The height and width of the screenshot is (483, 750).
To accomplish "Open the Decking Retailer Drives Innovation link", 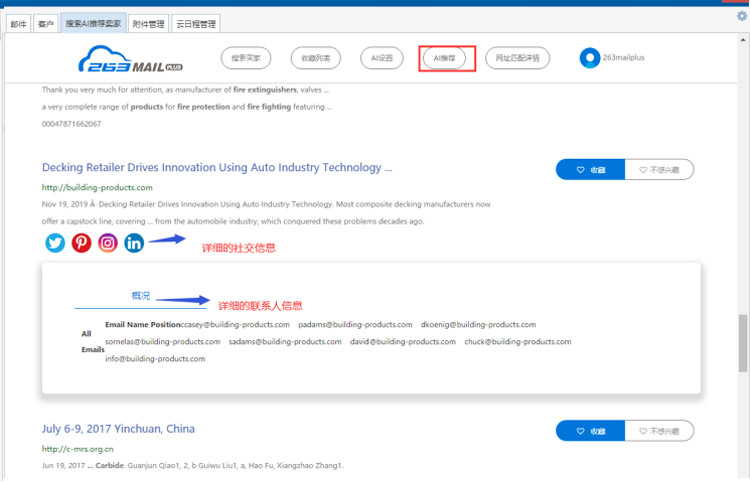I will (216, 168).
